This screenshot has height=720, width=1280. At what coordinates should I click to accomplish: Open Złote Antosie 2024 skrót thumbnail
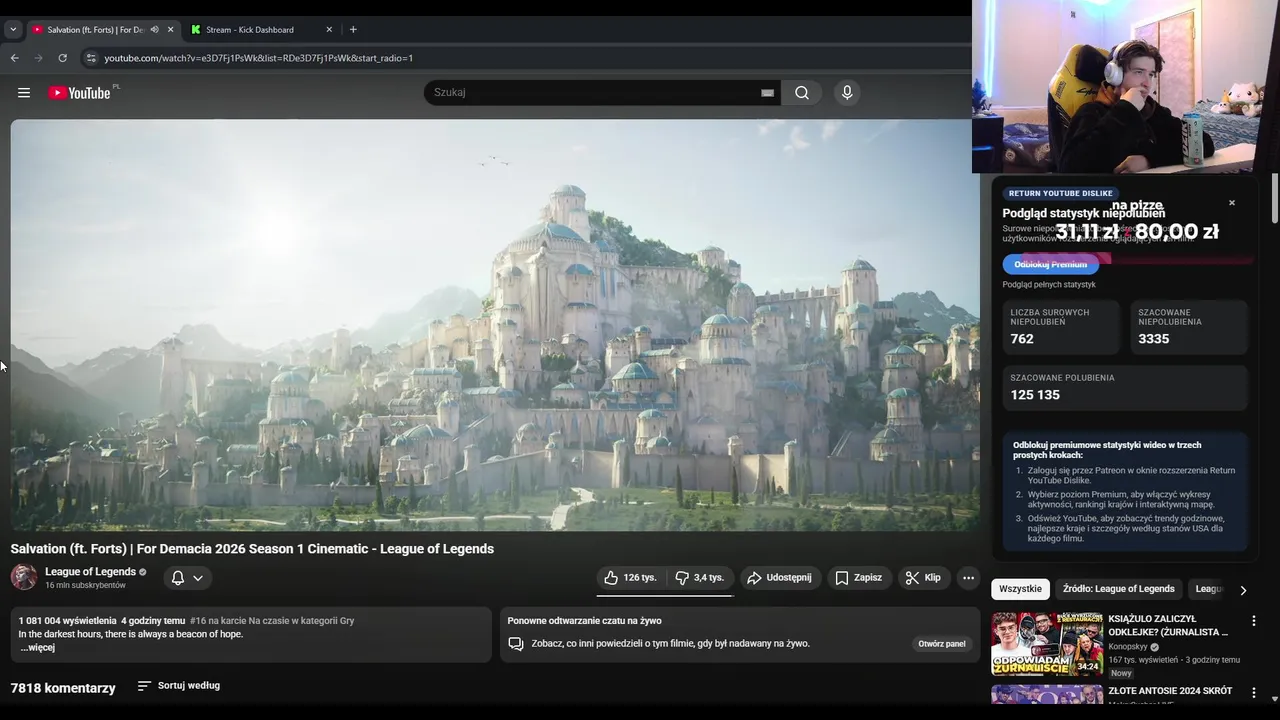tap(1047, 695)
